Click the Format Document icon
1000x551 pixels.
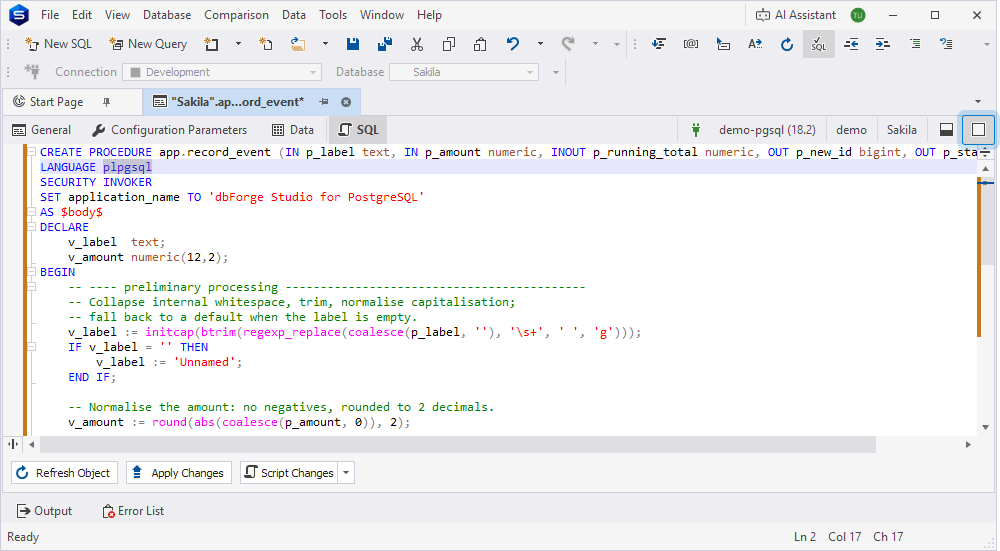click(659, 44)
